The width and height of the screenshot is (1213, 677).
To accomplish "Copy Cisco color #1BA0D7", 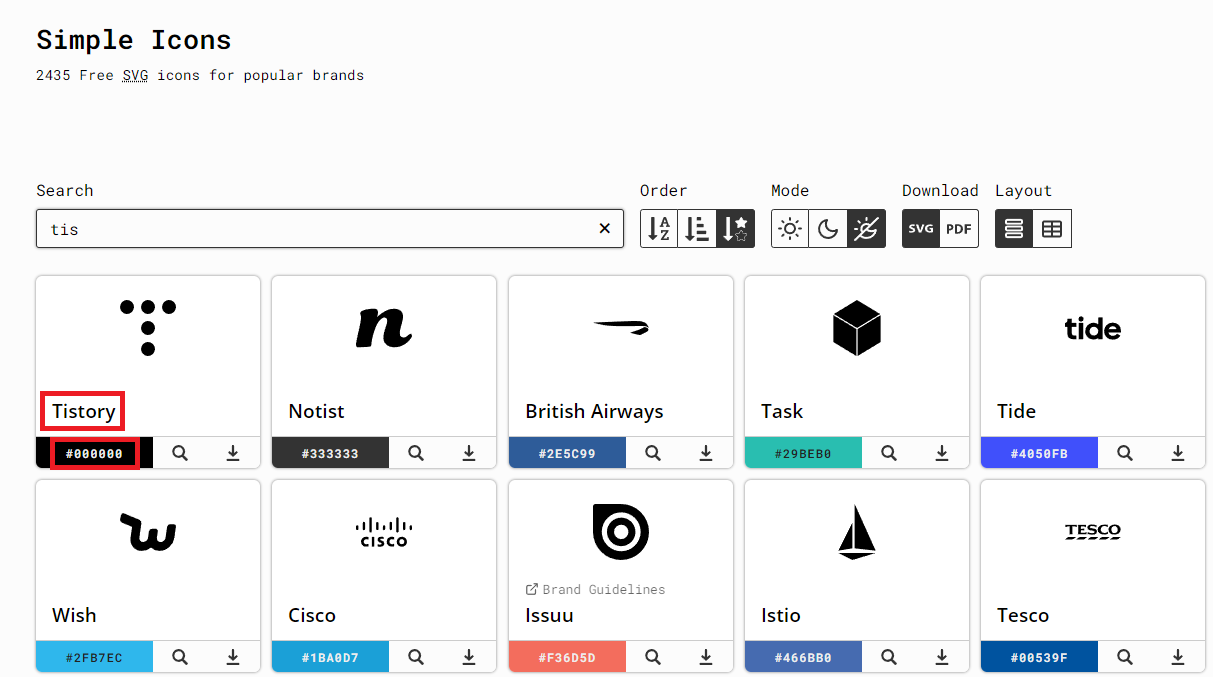I will point(330,657).
